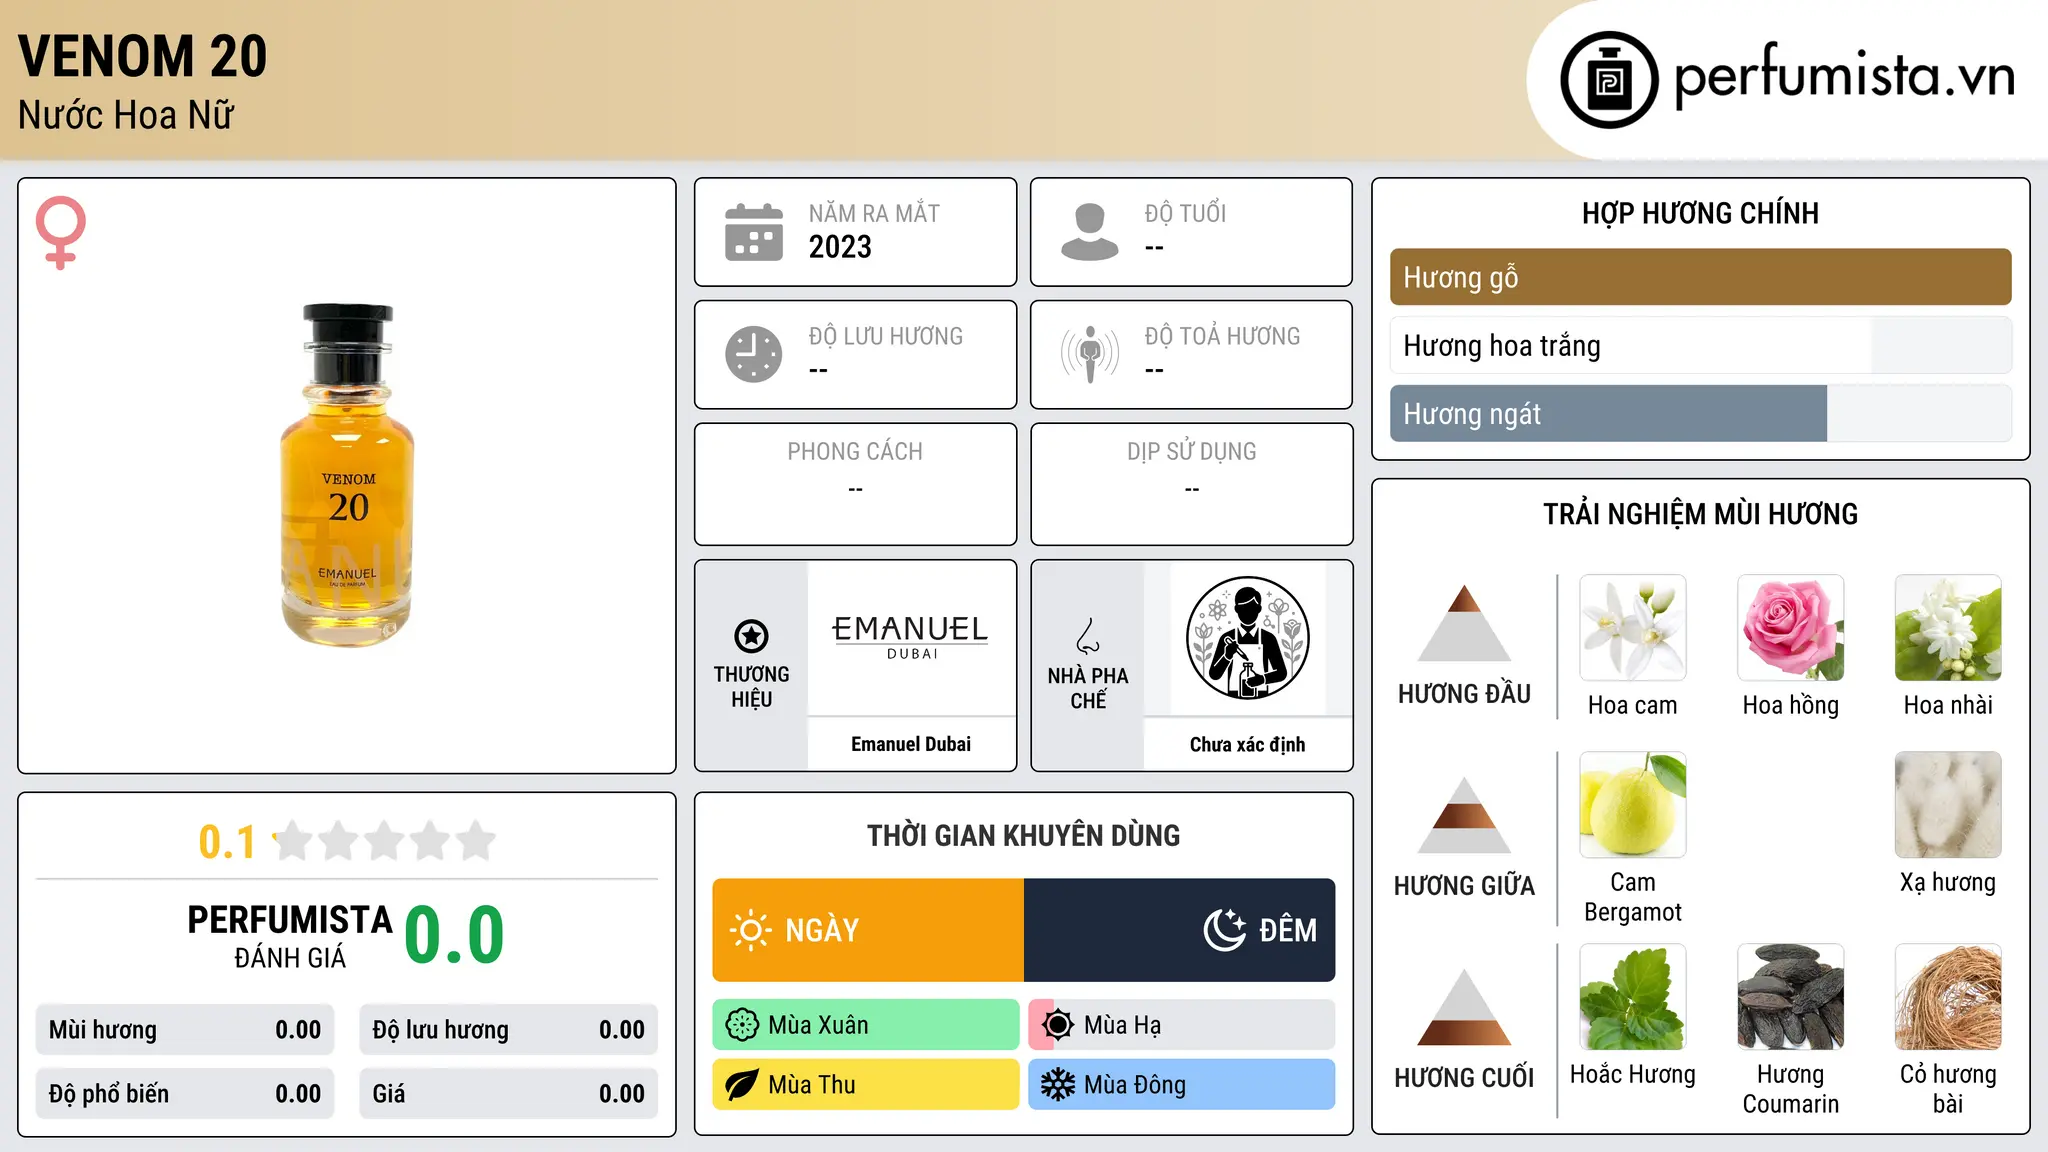Viewport: 2048px width, 1152px height.
Task: Click the Hương gỗ accord bar
Action: pyautogui.click(x=1700, y=277)
